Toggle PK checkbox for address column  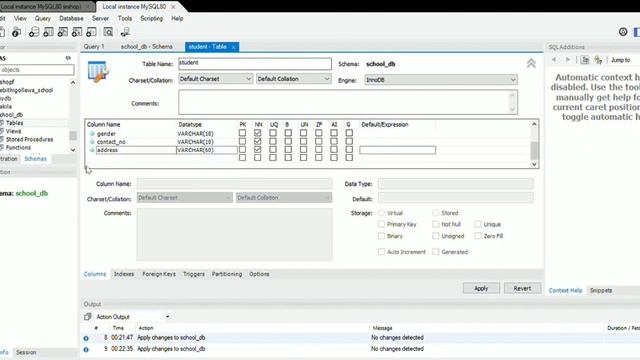(x=242, y=149)
